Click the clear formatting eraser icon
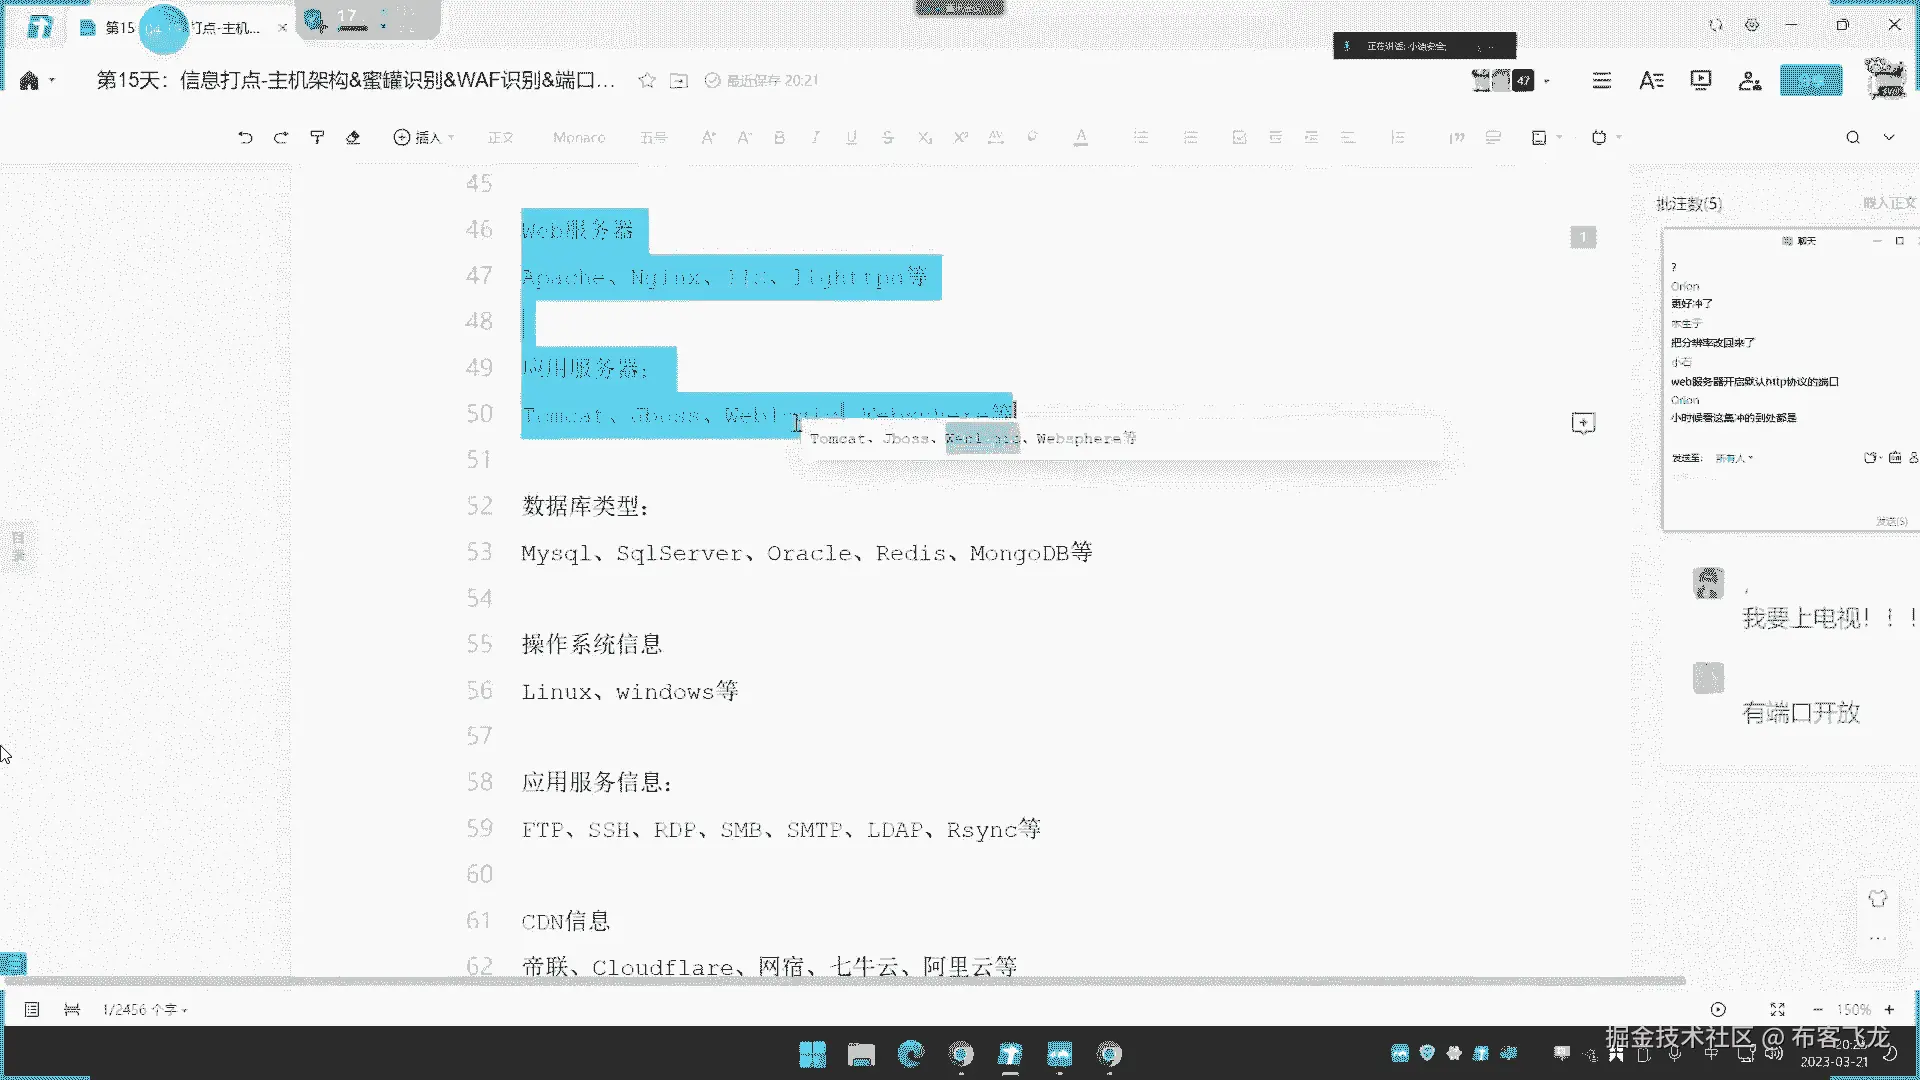 [x=353, y=138]
